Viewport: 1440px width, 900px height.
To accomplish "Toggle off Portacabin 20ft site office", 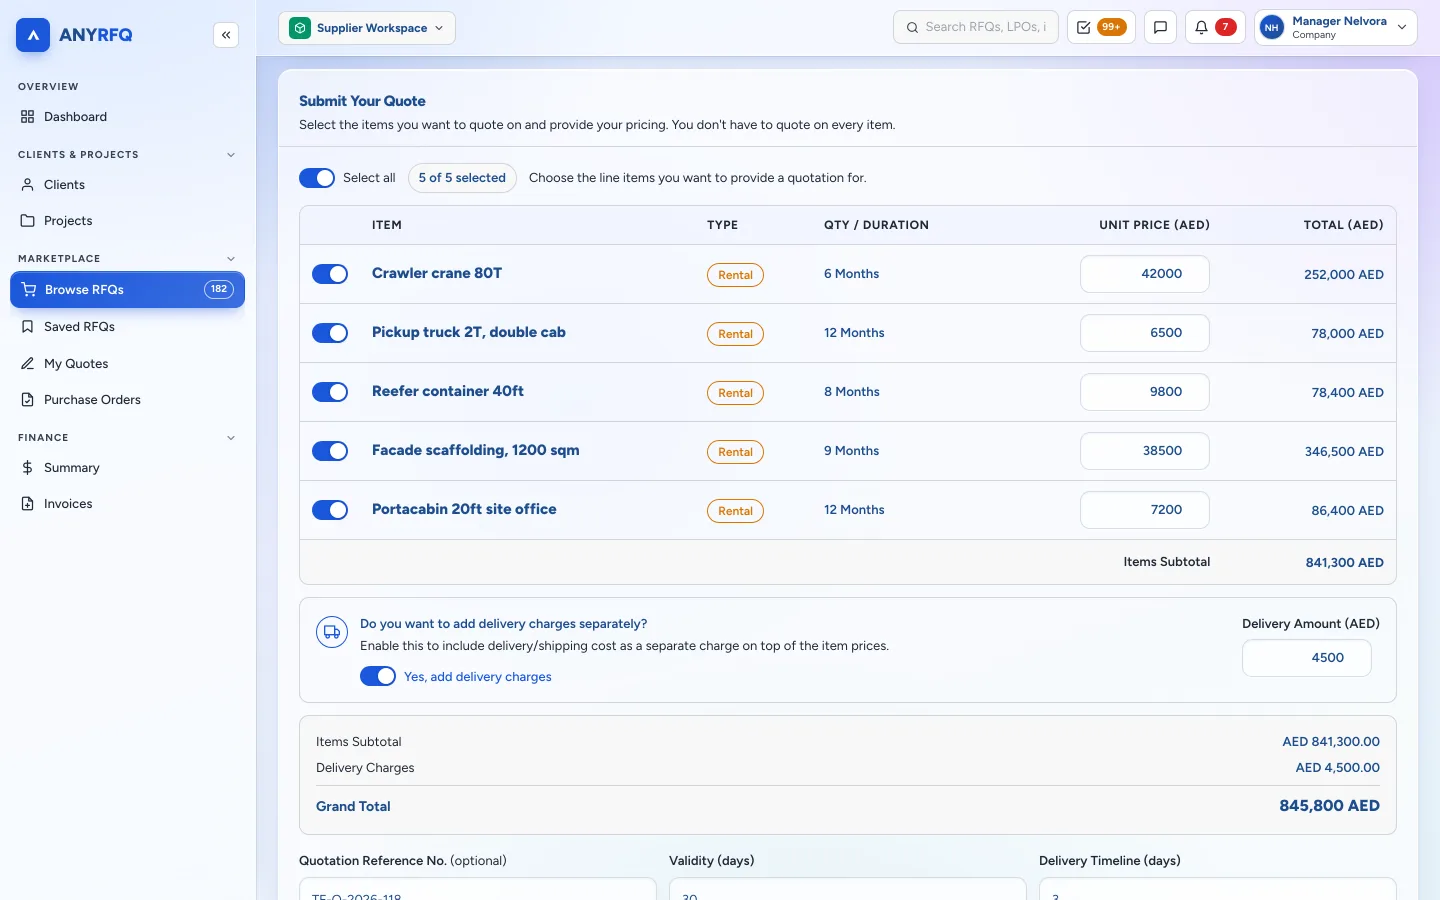I will click(330, 510).
